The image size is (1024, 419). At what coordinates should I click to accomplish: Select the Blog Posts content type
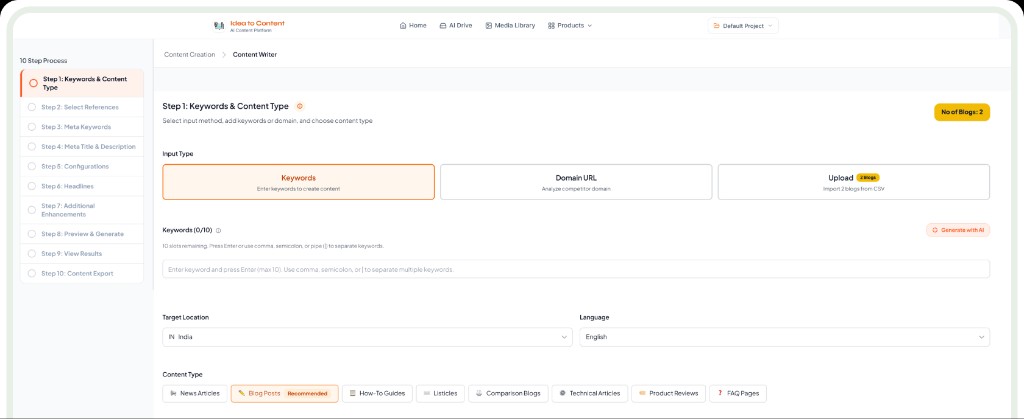(x=284, y=394)
